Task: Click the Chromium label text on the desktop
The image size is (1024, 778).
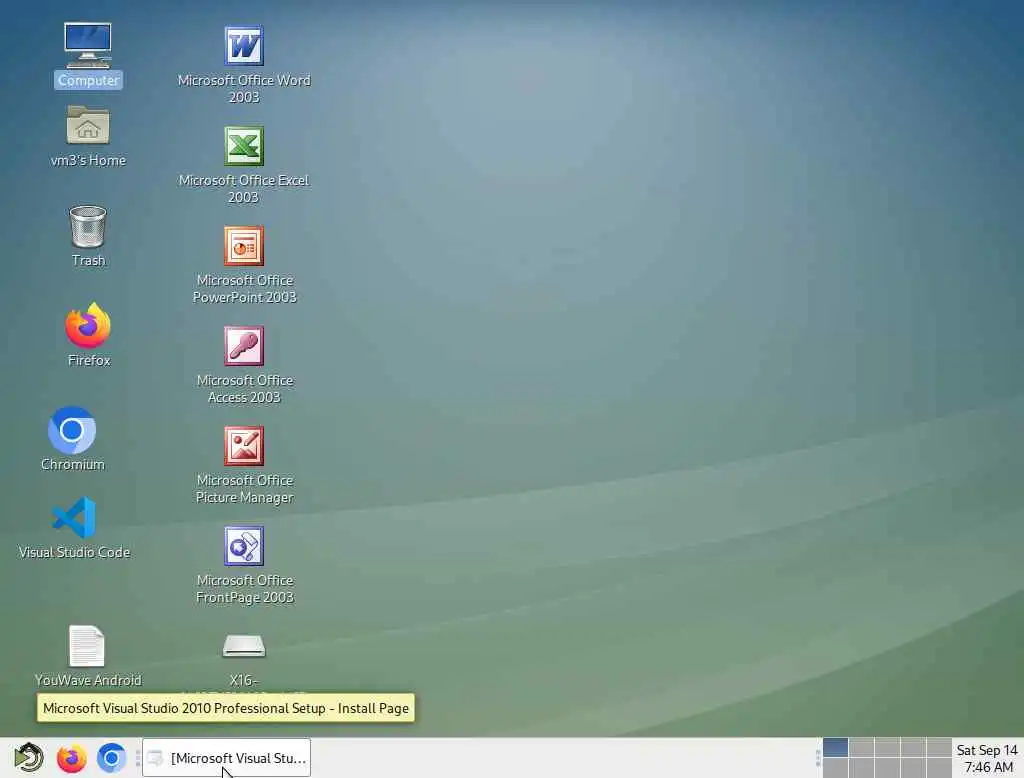Action: click(72, 464)
